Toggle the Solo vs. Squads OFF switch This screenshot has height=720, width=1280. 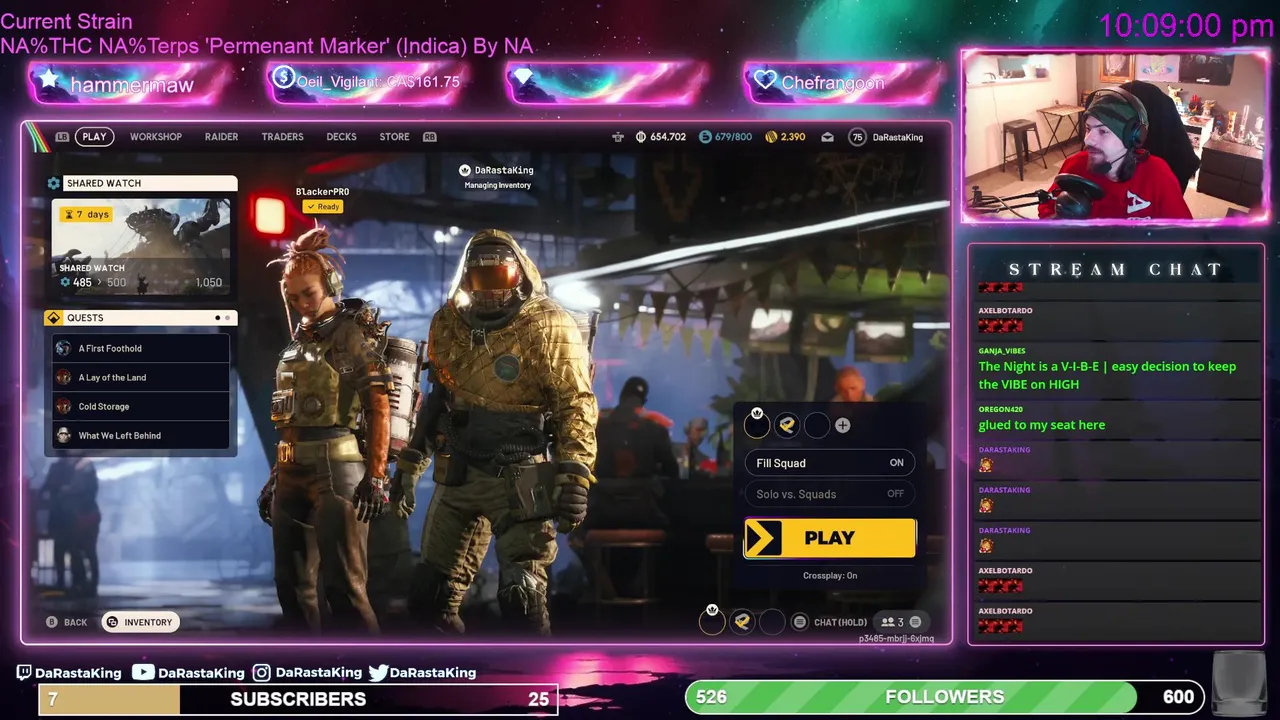[x=829, y=494]
